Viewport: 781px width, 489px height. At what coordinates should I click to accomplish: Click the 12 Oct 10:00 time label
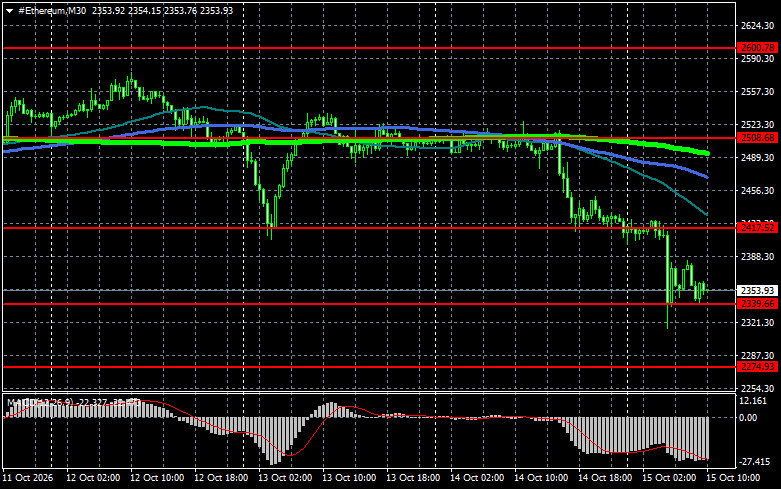pyautogui.click(x=157, y=478)
